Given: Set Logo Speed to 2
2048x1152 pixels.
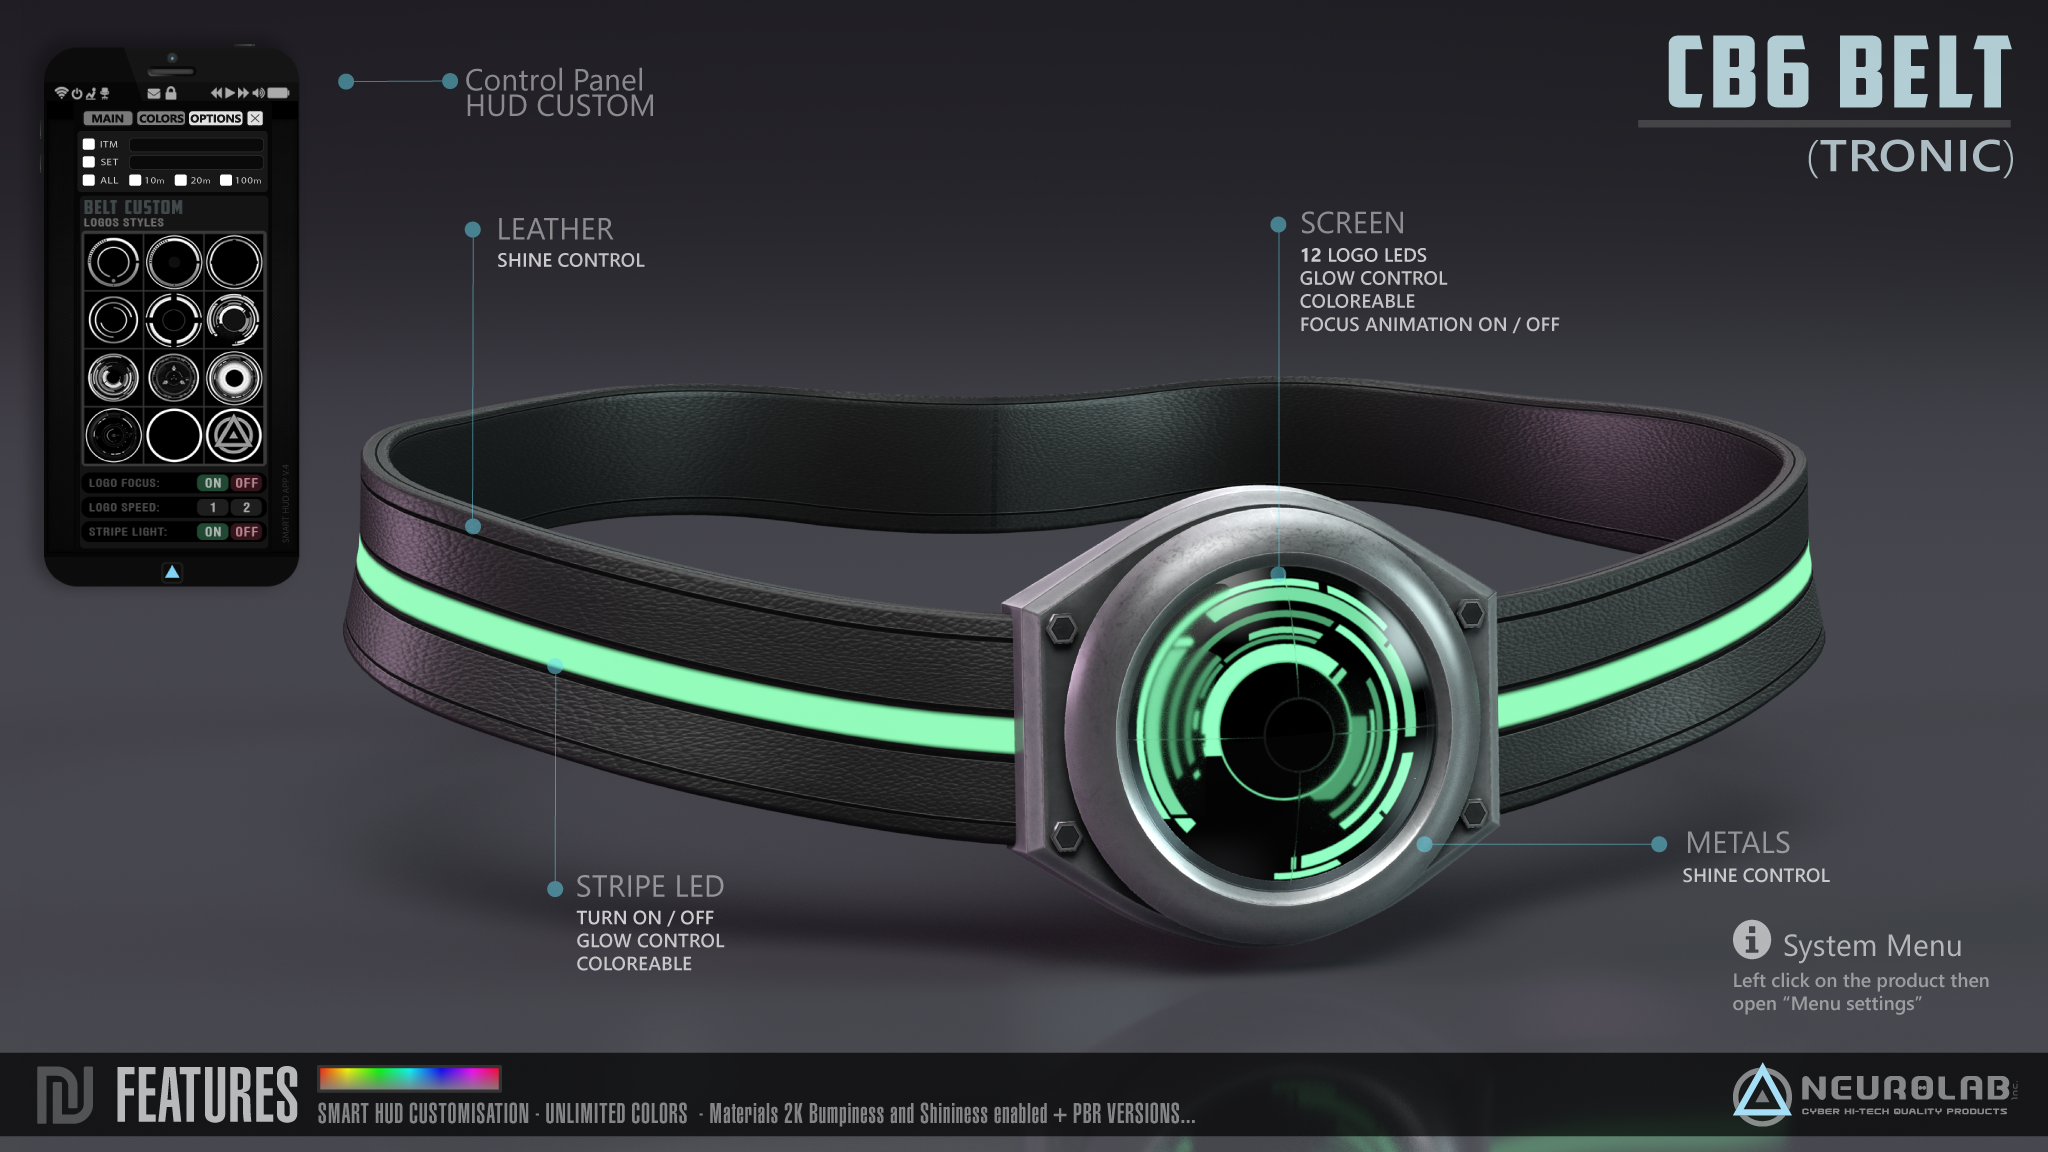Looking at the screenshot, I should [x=246, y=507].
